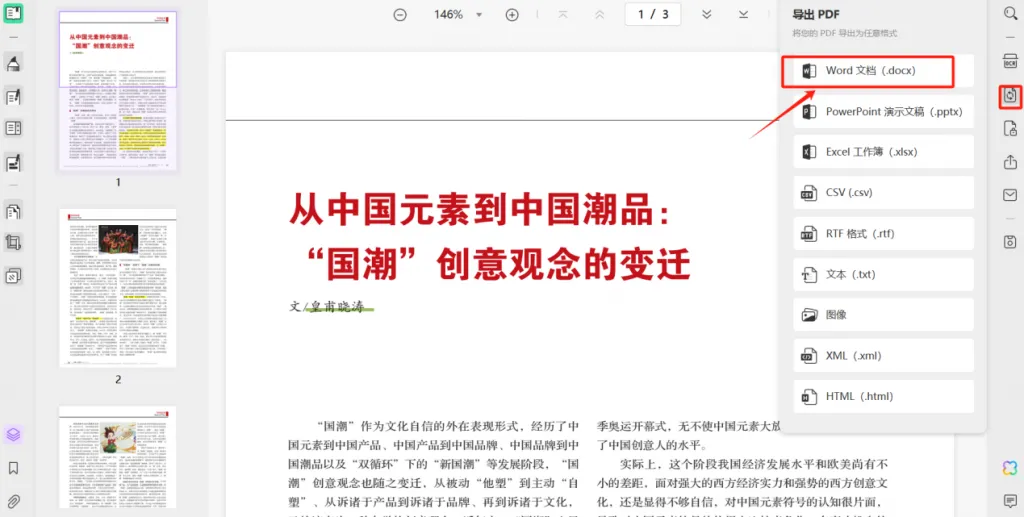Open the comments chat panel
This screenshot has height=517, width=1024.
(x=1010, y=501)
